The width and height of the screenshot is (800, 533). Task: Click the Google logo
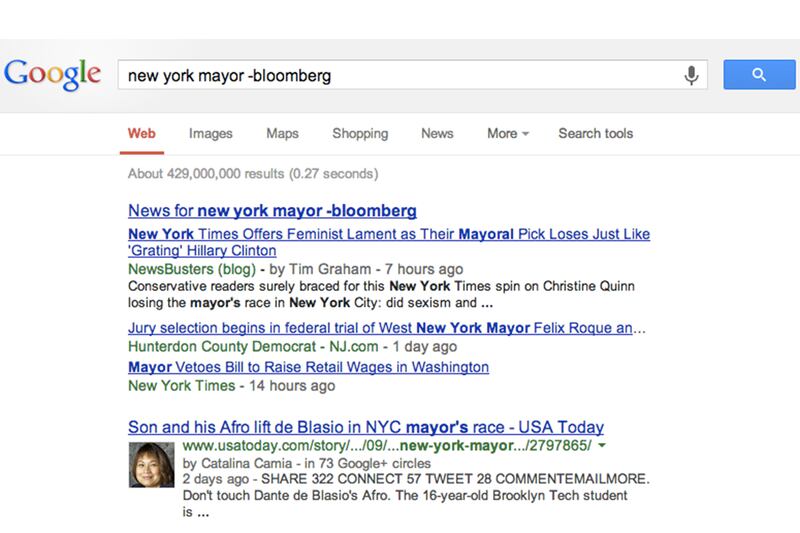[52, 75]
